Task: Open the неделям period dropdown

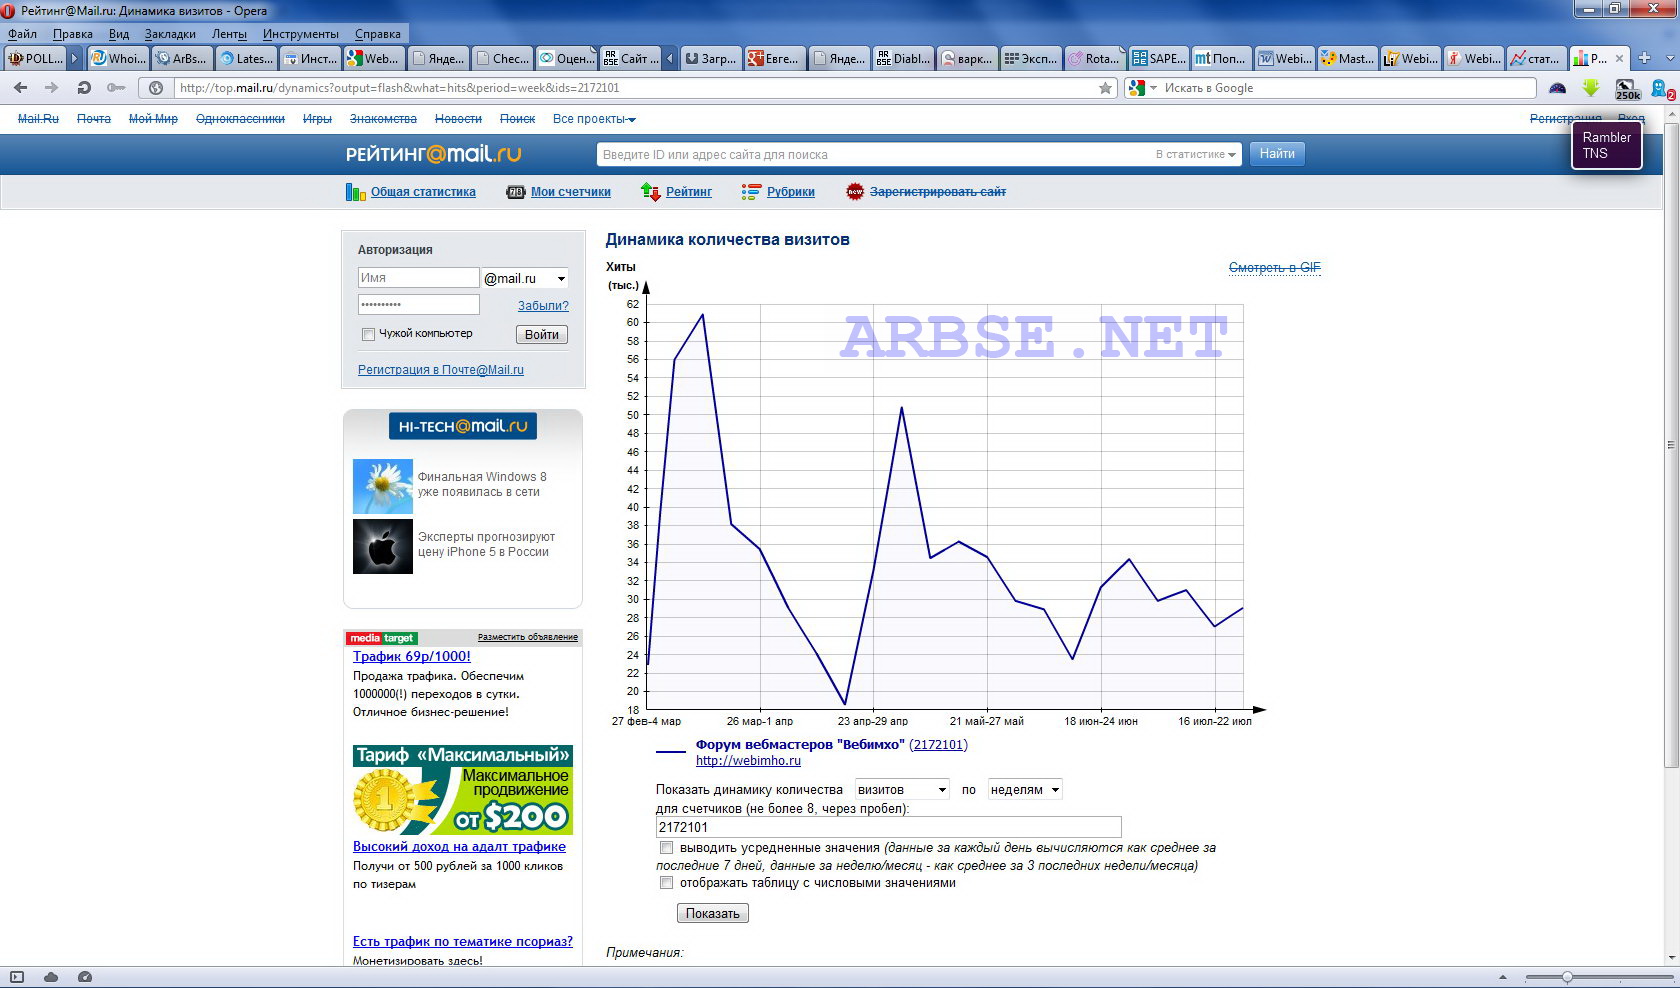Action: pyautogui.click(x=1025, y=790)
